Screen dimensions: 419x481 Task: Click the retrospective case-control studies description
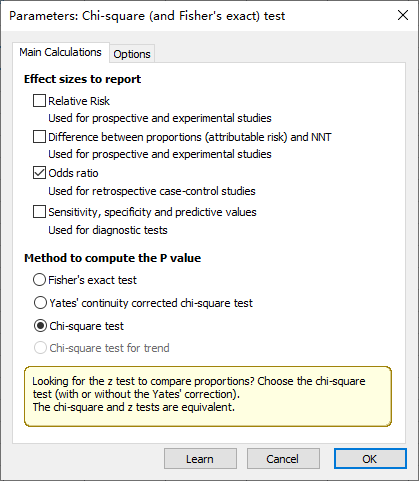[x=152, y=191]
